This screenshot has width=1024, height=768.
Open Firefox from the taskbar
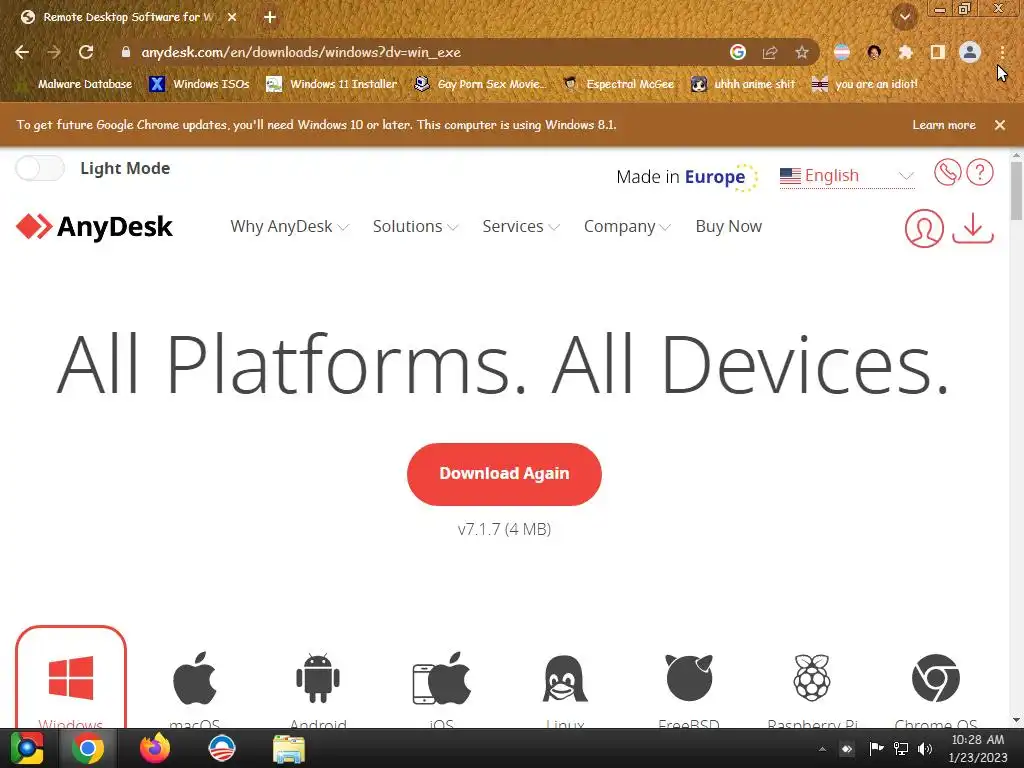(155, 748)
